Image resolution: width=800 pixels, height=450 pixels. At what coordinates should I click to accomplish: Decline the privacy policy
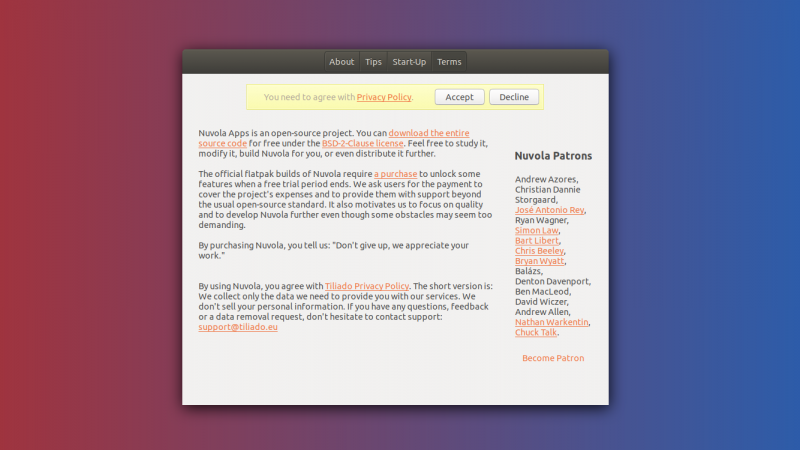(x=514, y=97)
